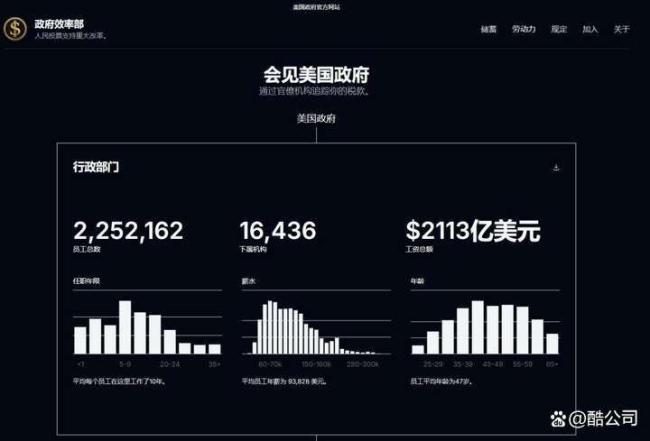Click the 工资总额 label
Image resolution: width=650 pixels, height=441 pixels.
pos(419,249)
